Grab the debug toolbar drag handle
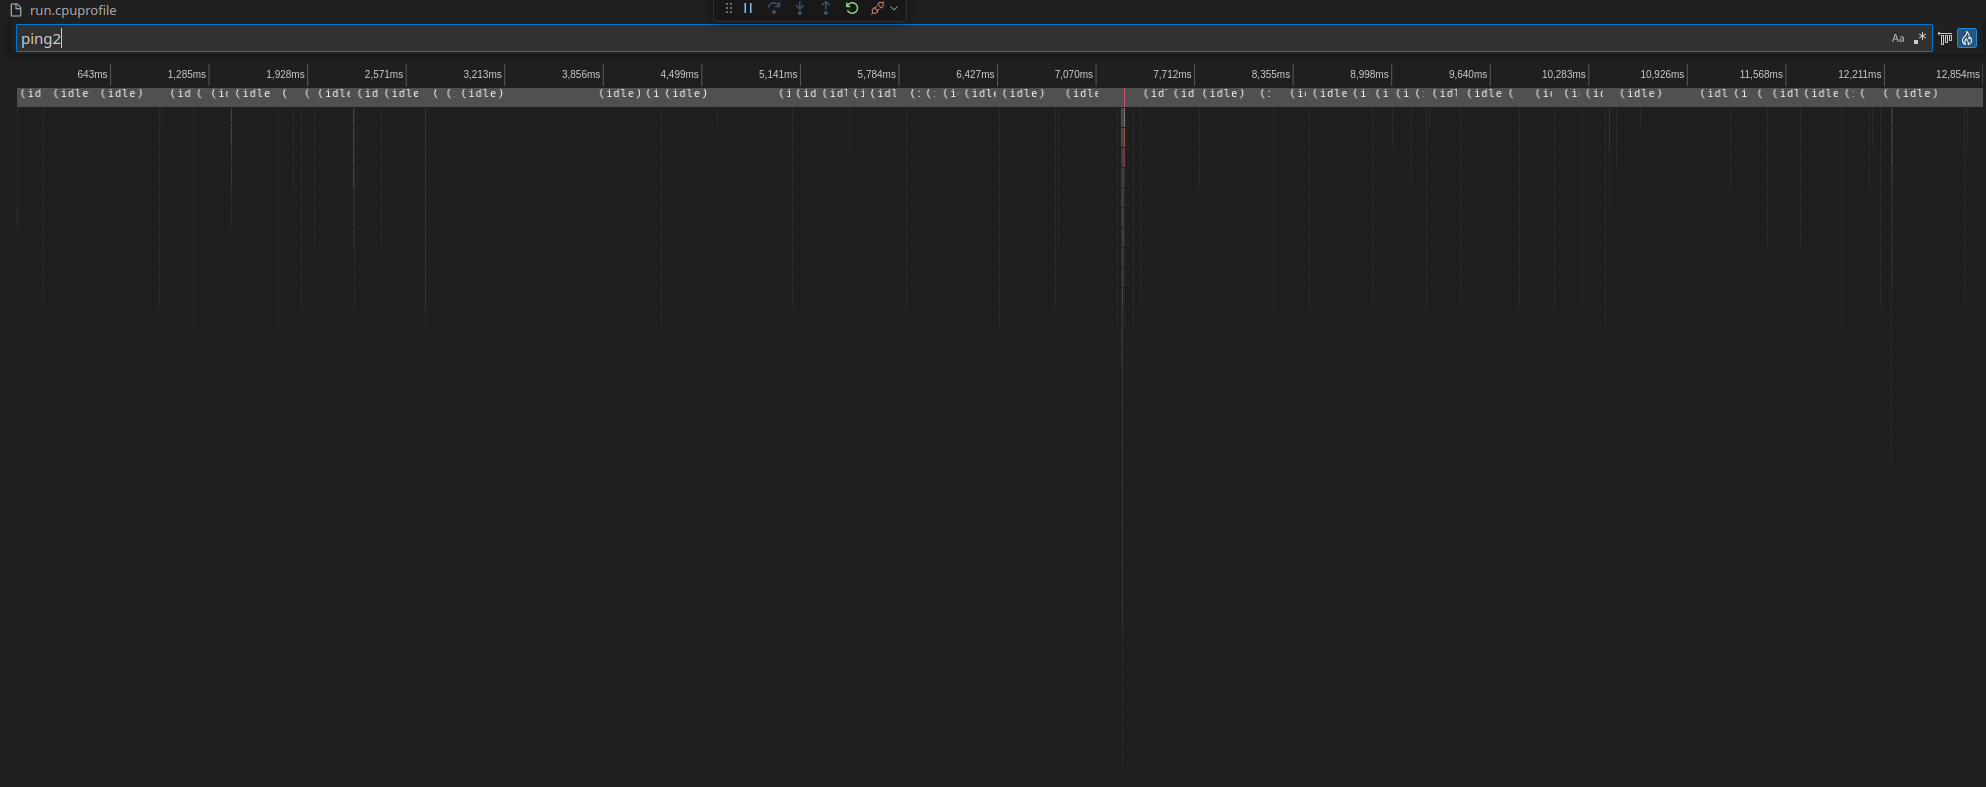The width and height of the screenshot is (1986, 787). coord(729,8)
